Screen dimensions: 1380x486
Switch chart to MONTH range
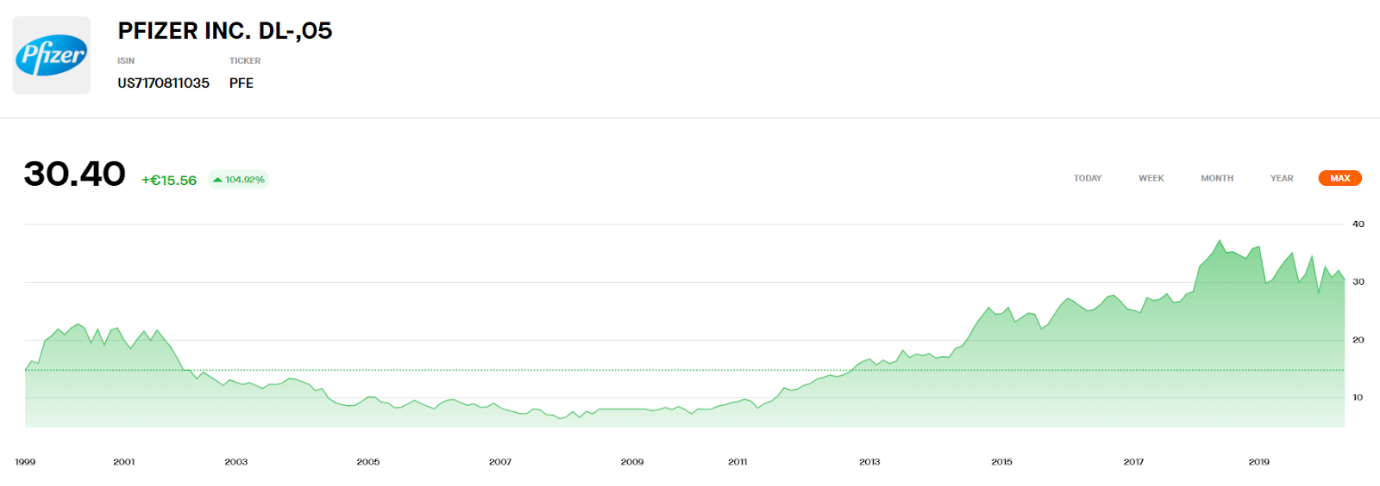[x=1217, y=178]
